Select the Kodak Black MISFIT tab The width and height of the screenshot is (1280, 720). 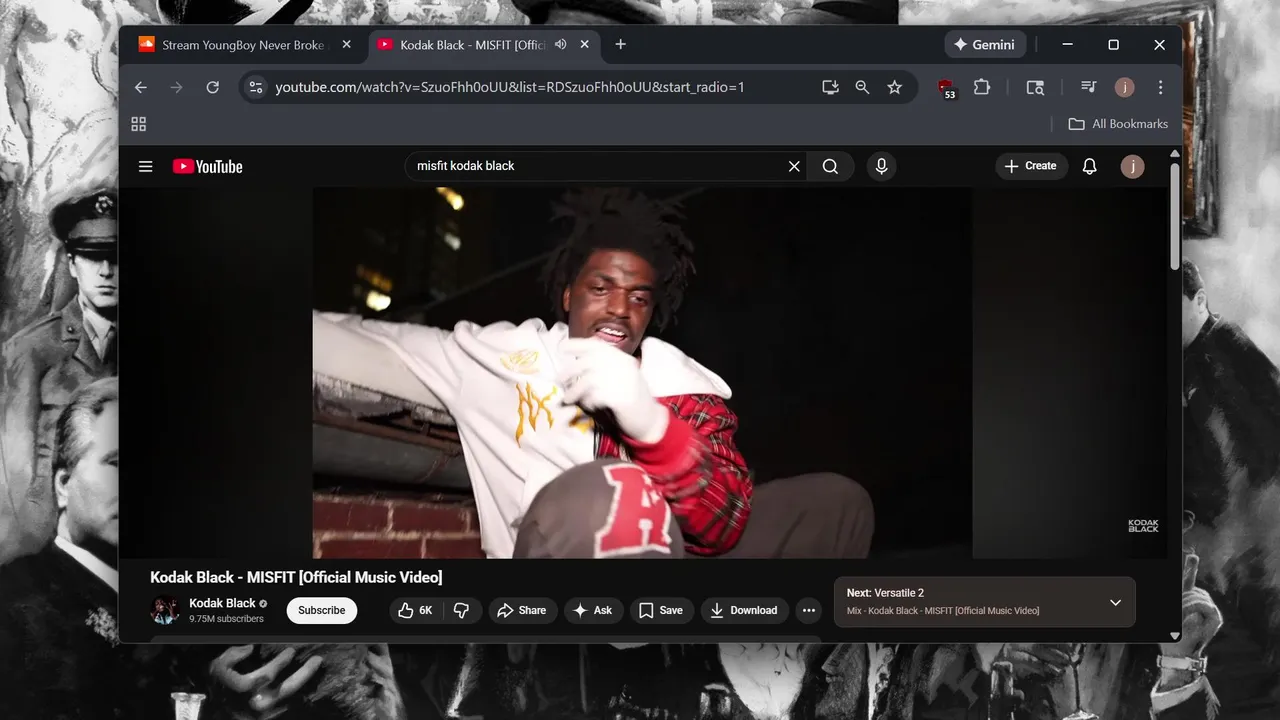472,45
